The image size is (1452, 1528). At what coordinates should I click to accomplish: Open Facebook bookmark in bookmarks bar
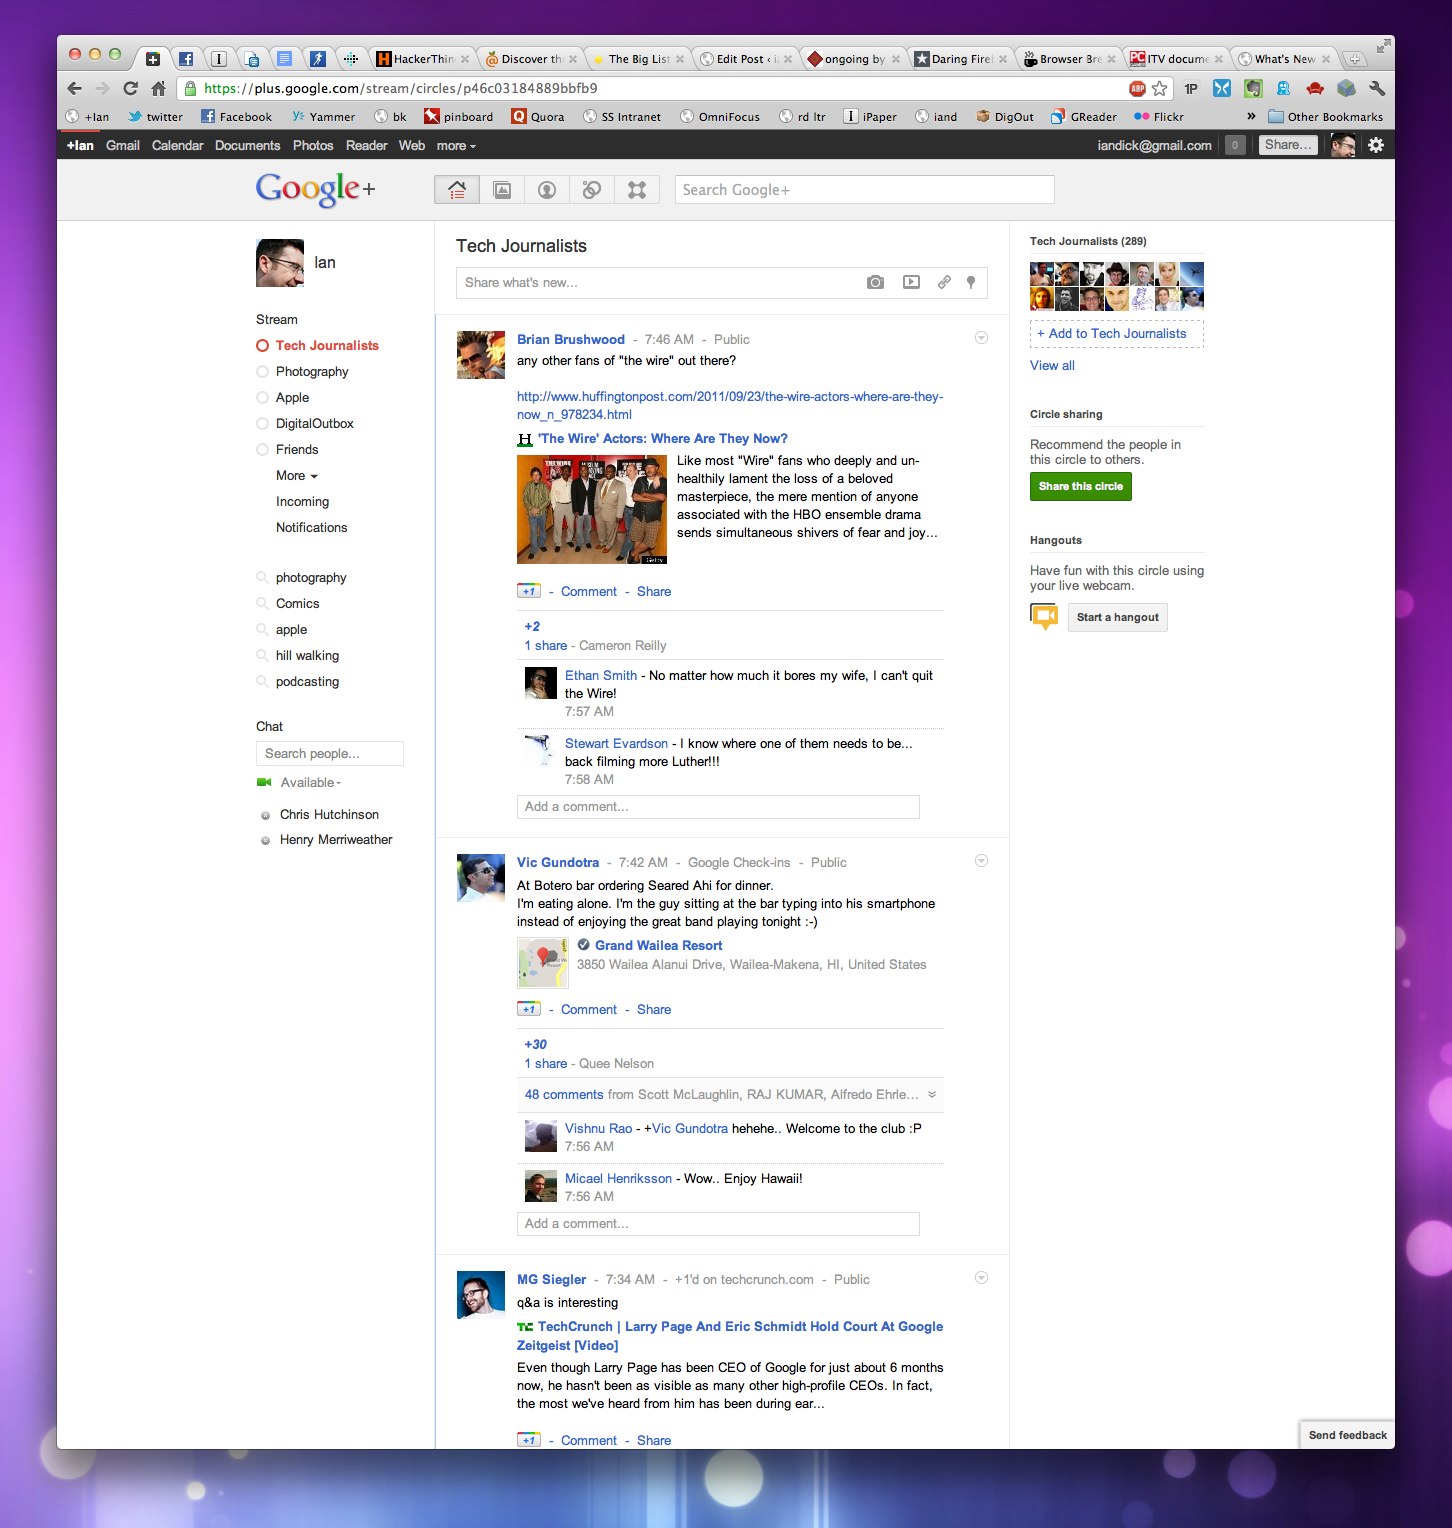236,117
